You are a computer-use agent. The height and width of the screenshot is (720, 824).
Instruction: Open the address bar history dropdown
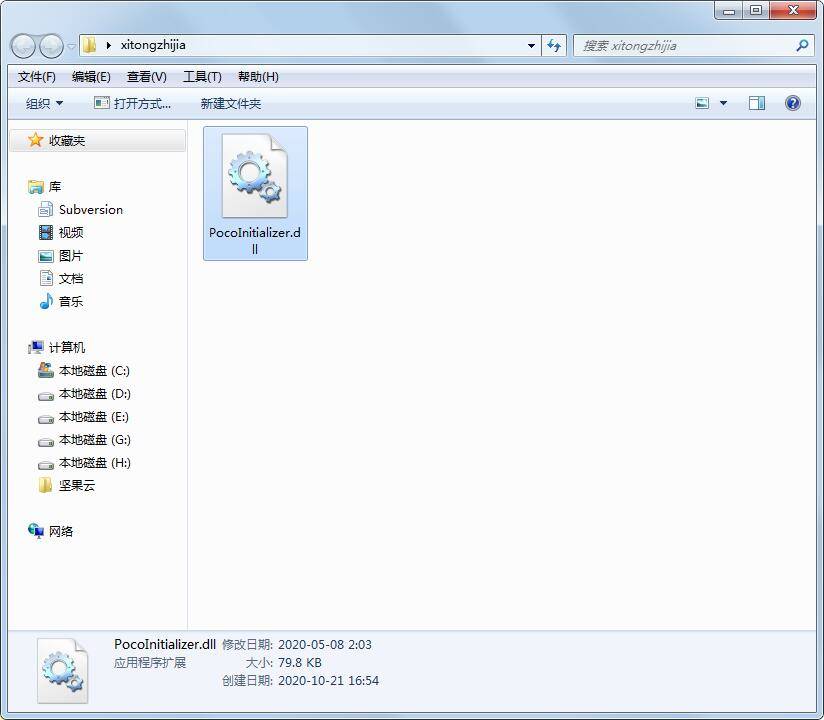pyautogui.click(x=531, y=45)
